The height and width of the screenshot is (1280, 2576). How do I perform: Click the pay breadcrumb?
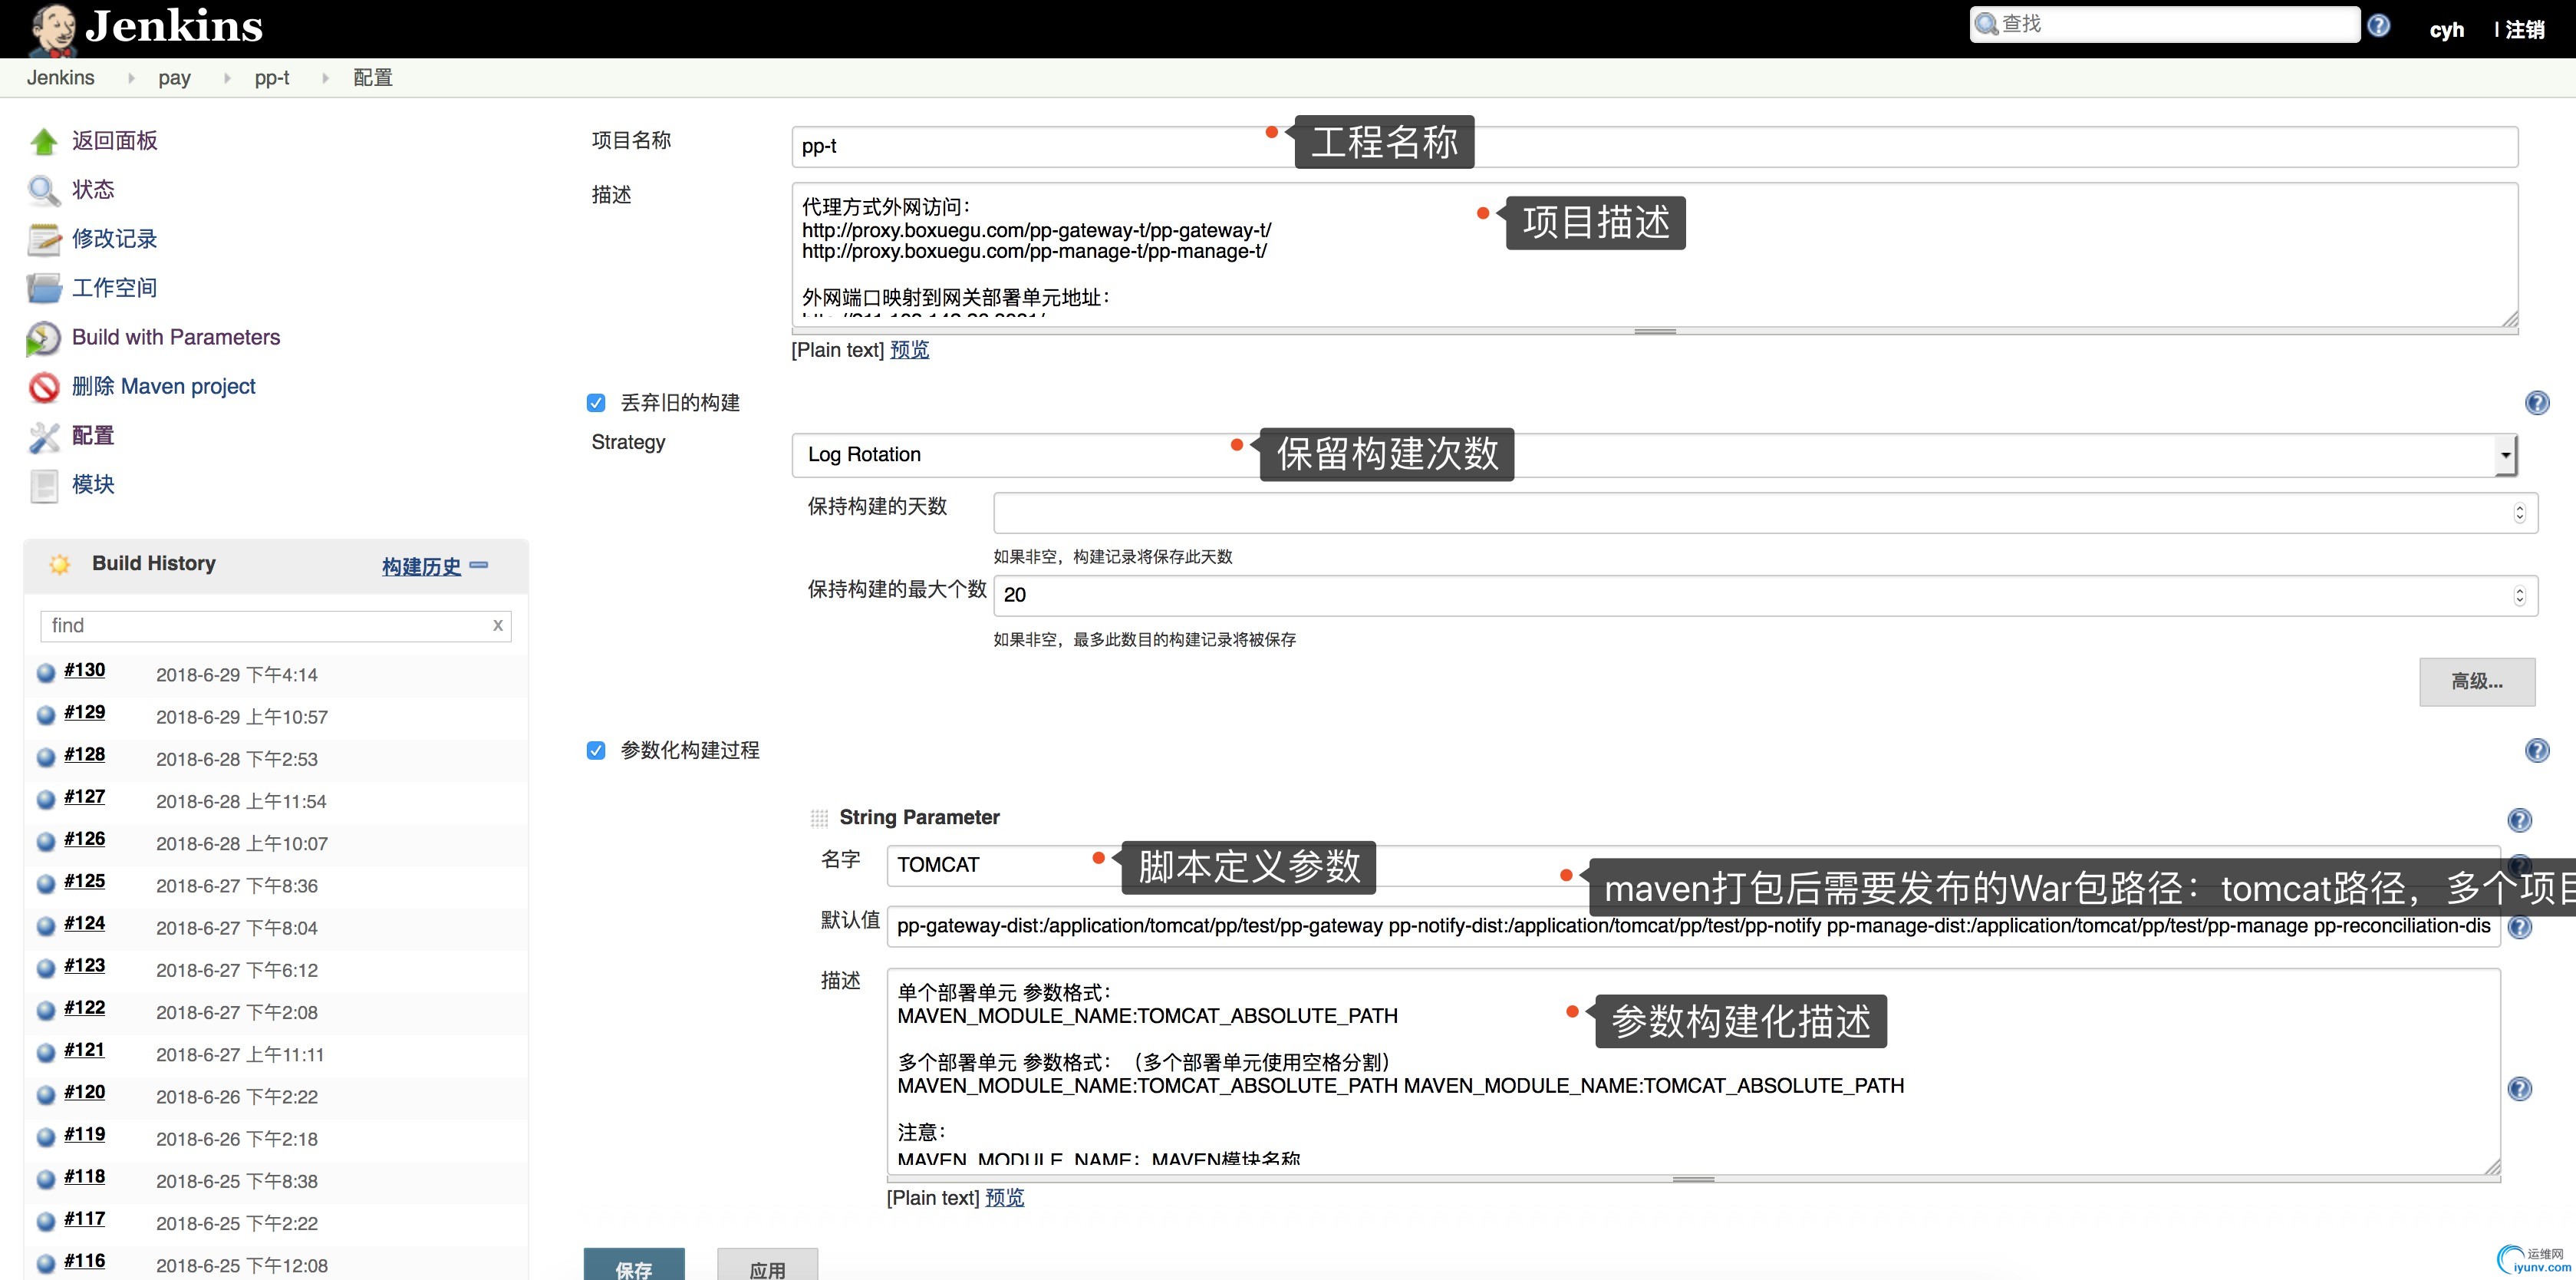point(174,78)
